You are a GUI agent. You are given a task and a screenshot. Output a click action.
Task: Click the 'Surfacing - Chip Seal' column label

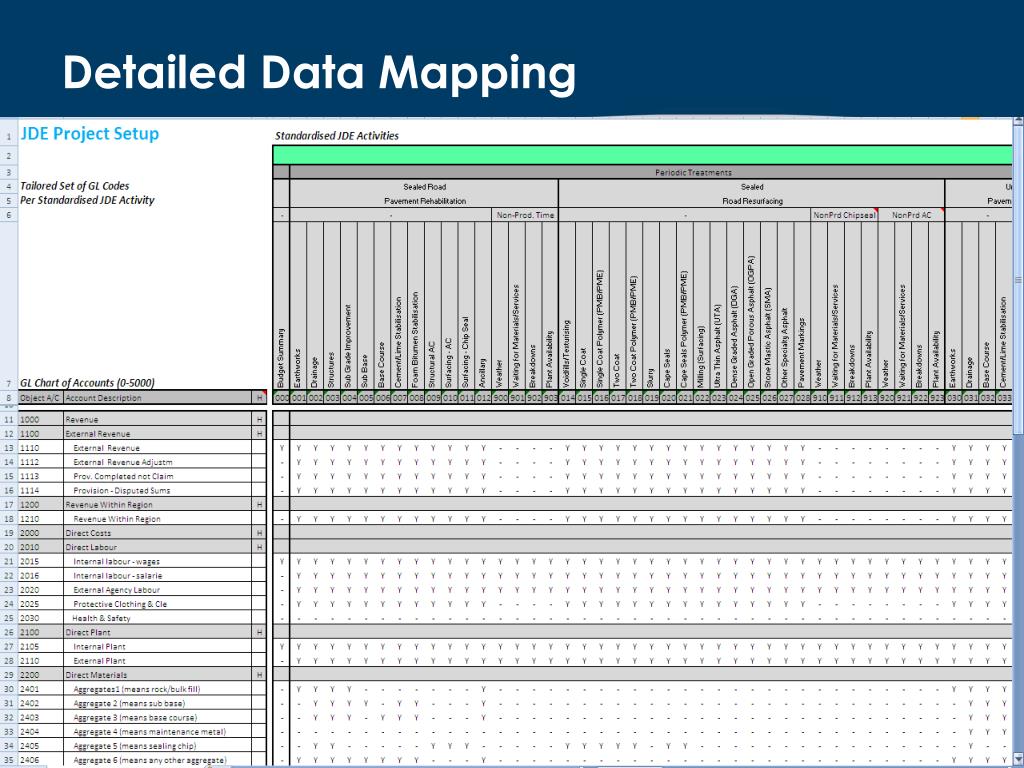(466, 353)
